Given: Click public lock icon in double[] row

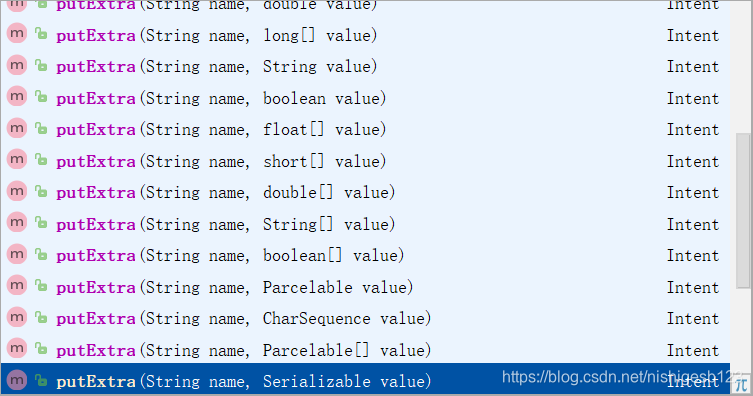Looking at the screenshot, I should coord(41,191).
